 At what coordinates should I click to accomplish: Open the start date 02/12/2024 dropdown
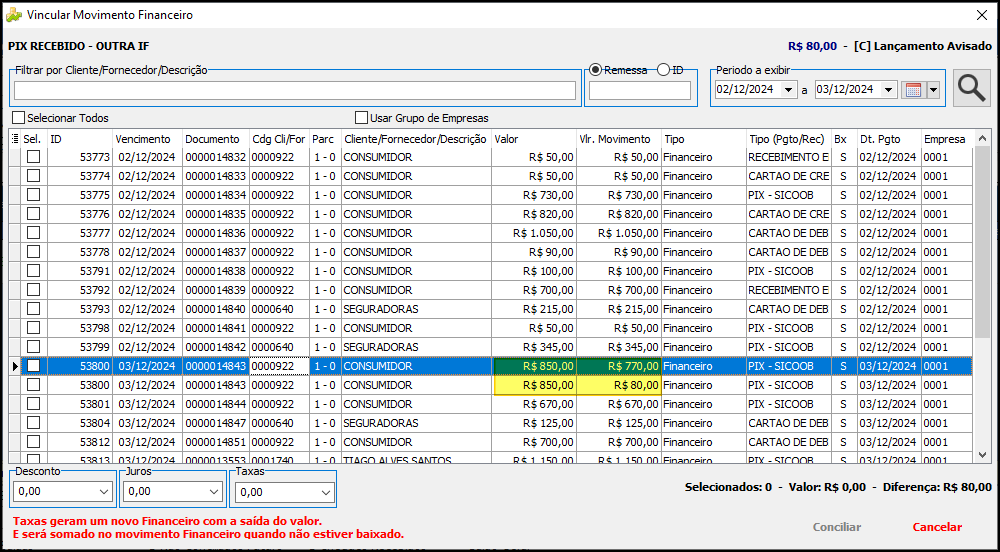pyautogui.click(x=789, y=90)
